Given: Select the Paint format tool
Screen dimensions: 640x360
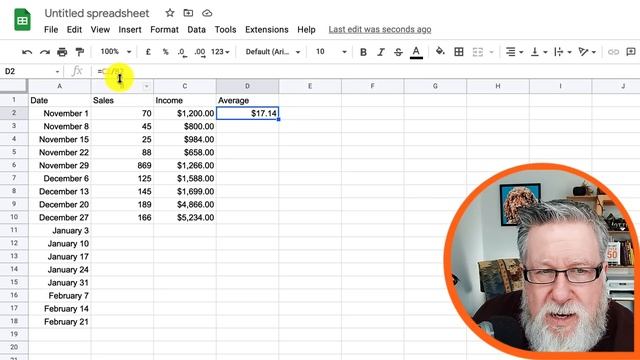Looking at the screenshot, I should tap(80, 52).
